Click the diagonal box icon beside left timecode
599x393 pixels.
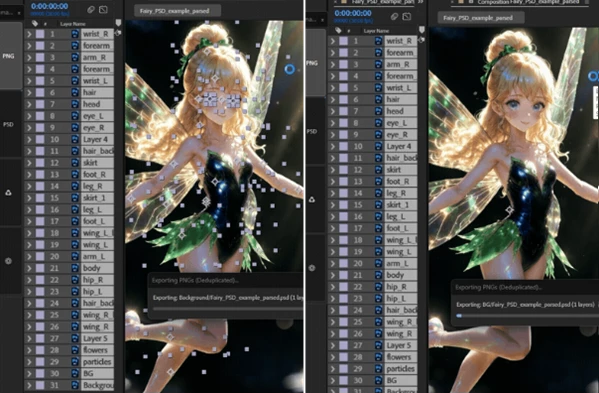(x=103, y=10)
